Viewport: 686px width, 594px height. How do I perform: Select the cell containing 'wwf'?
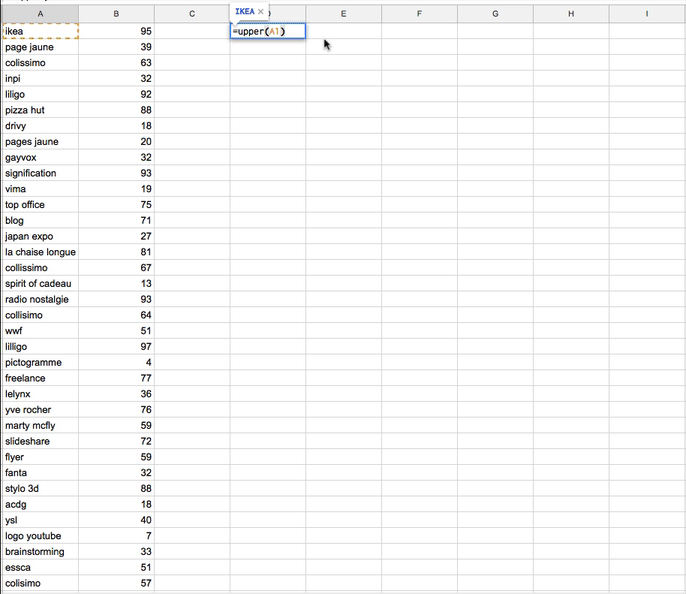40,330
